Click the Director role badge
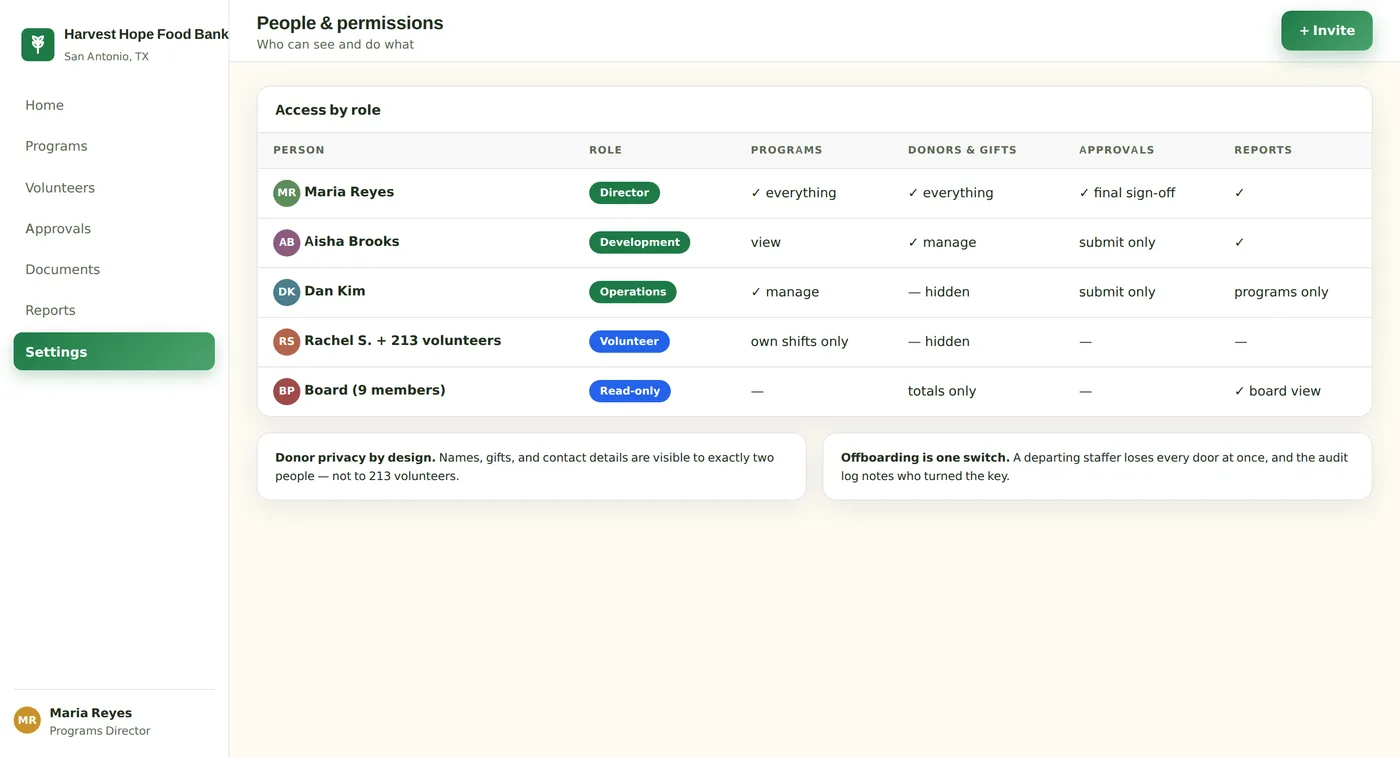The height and width of the screenshot is (758, 1400). 624,193
